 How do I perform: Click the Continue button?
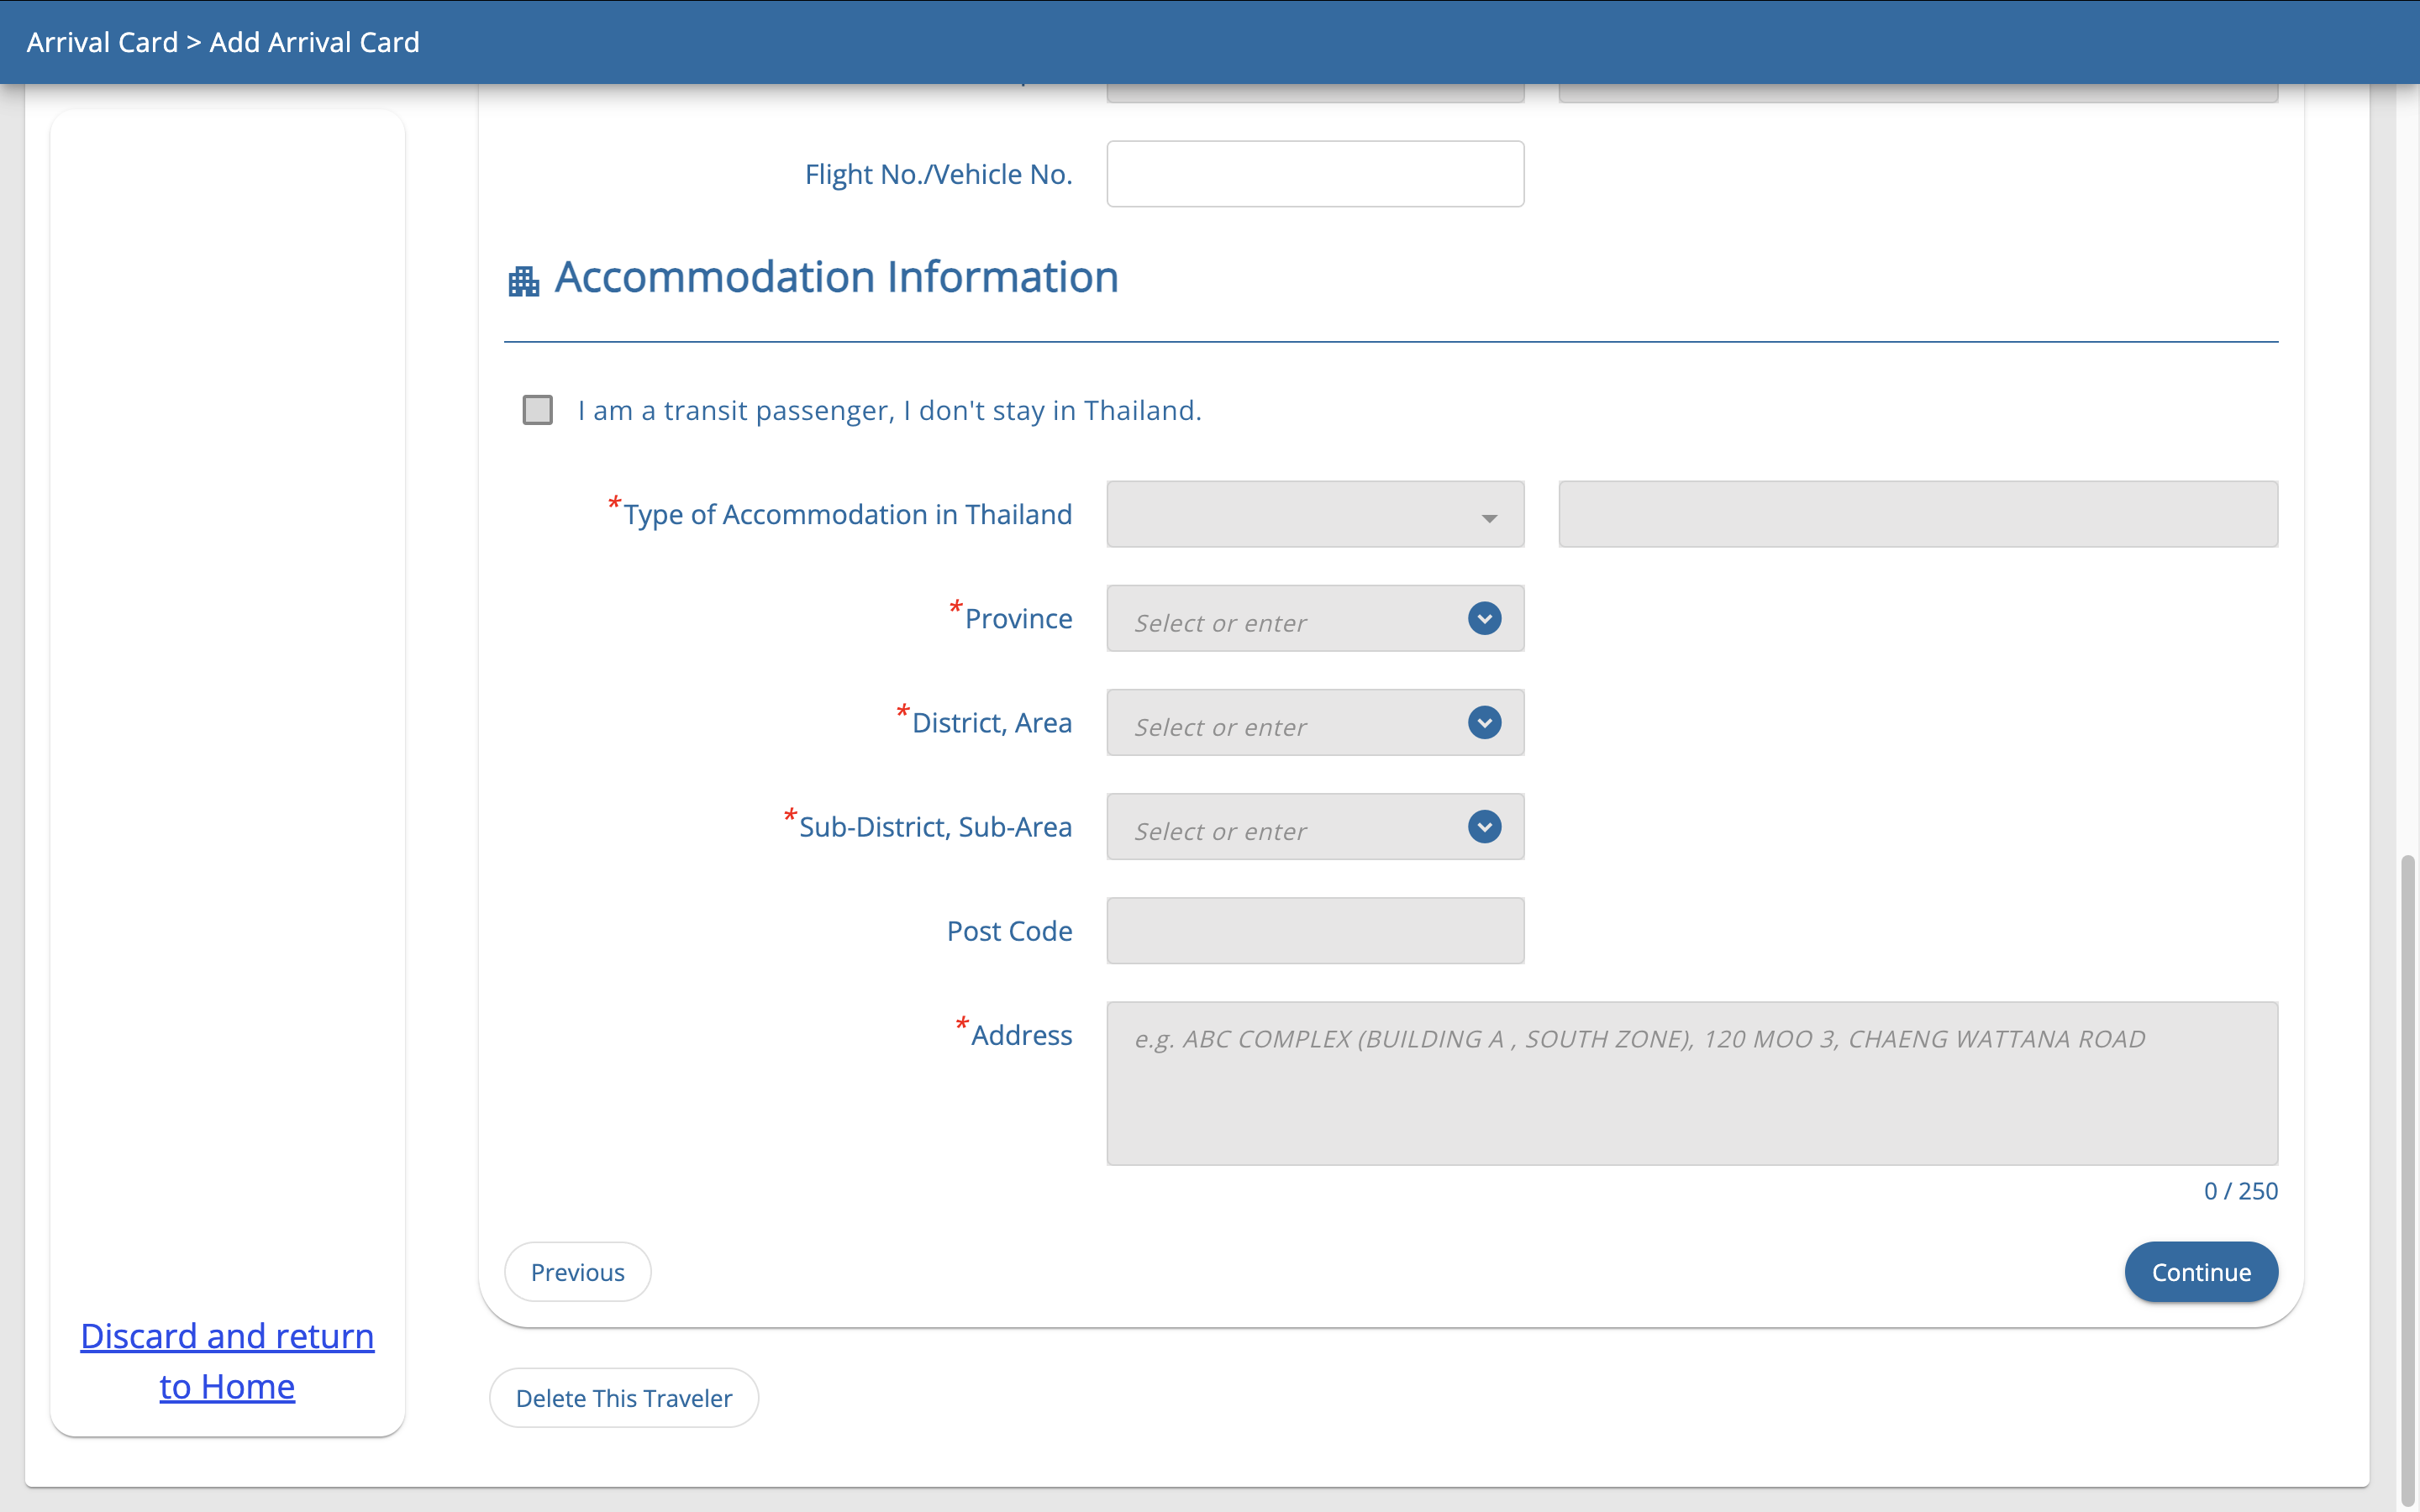[x=2201, y=1272]
